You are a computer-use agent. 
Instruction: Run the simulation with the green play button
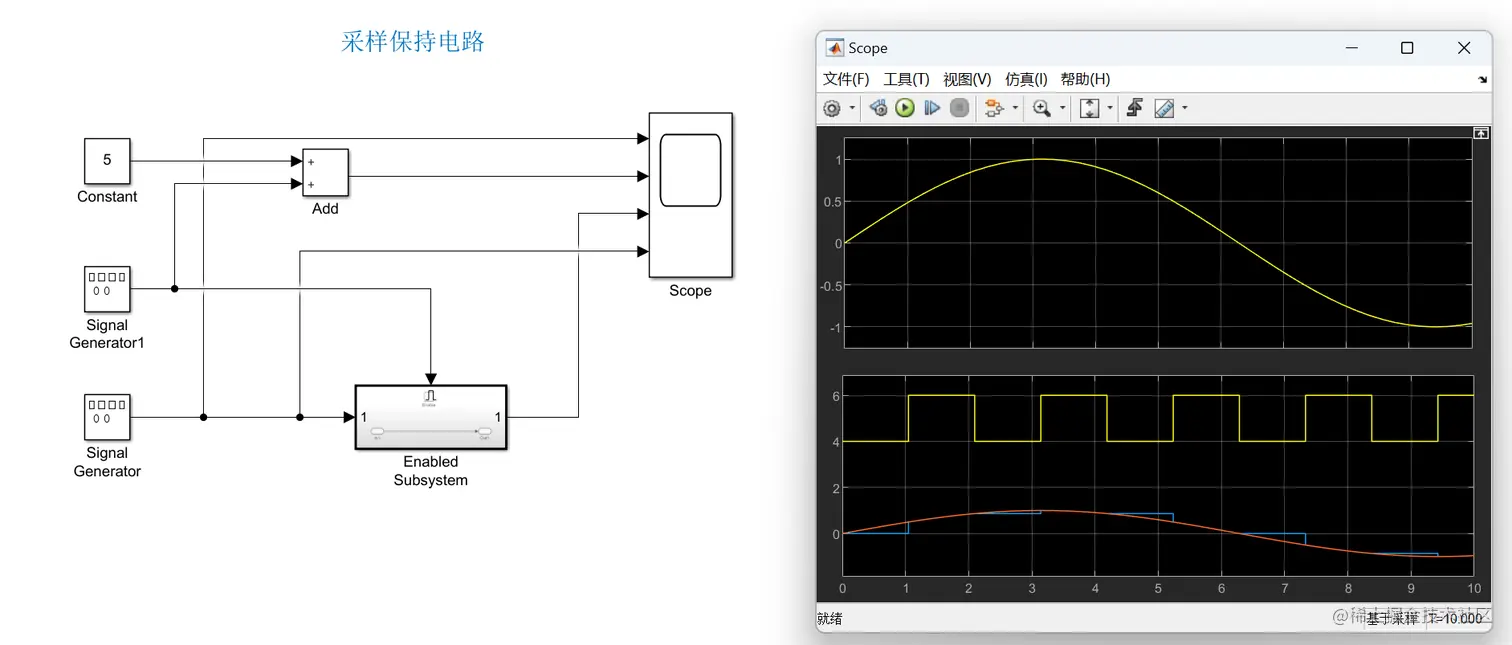tap(905, 108)
